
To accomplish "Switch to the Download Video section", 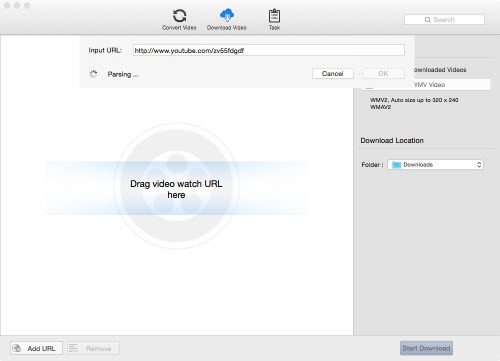I will point(227,19).
